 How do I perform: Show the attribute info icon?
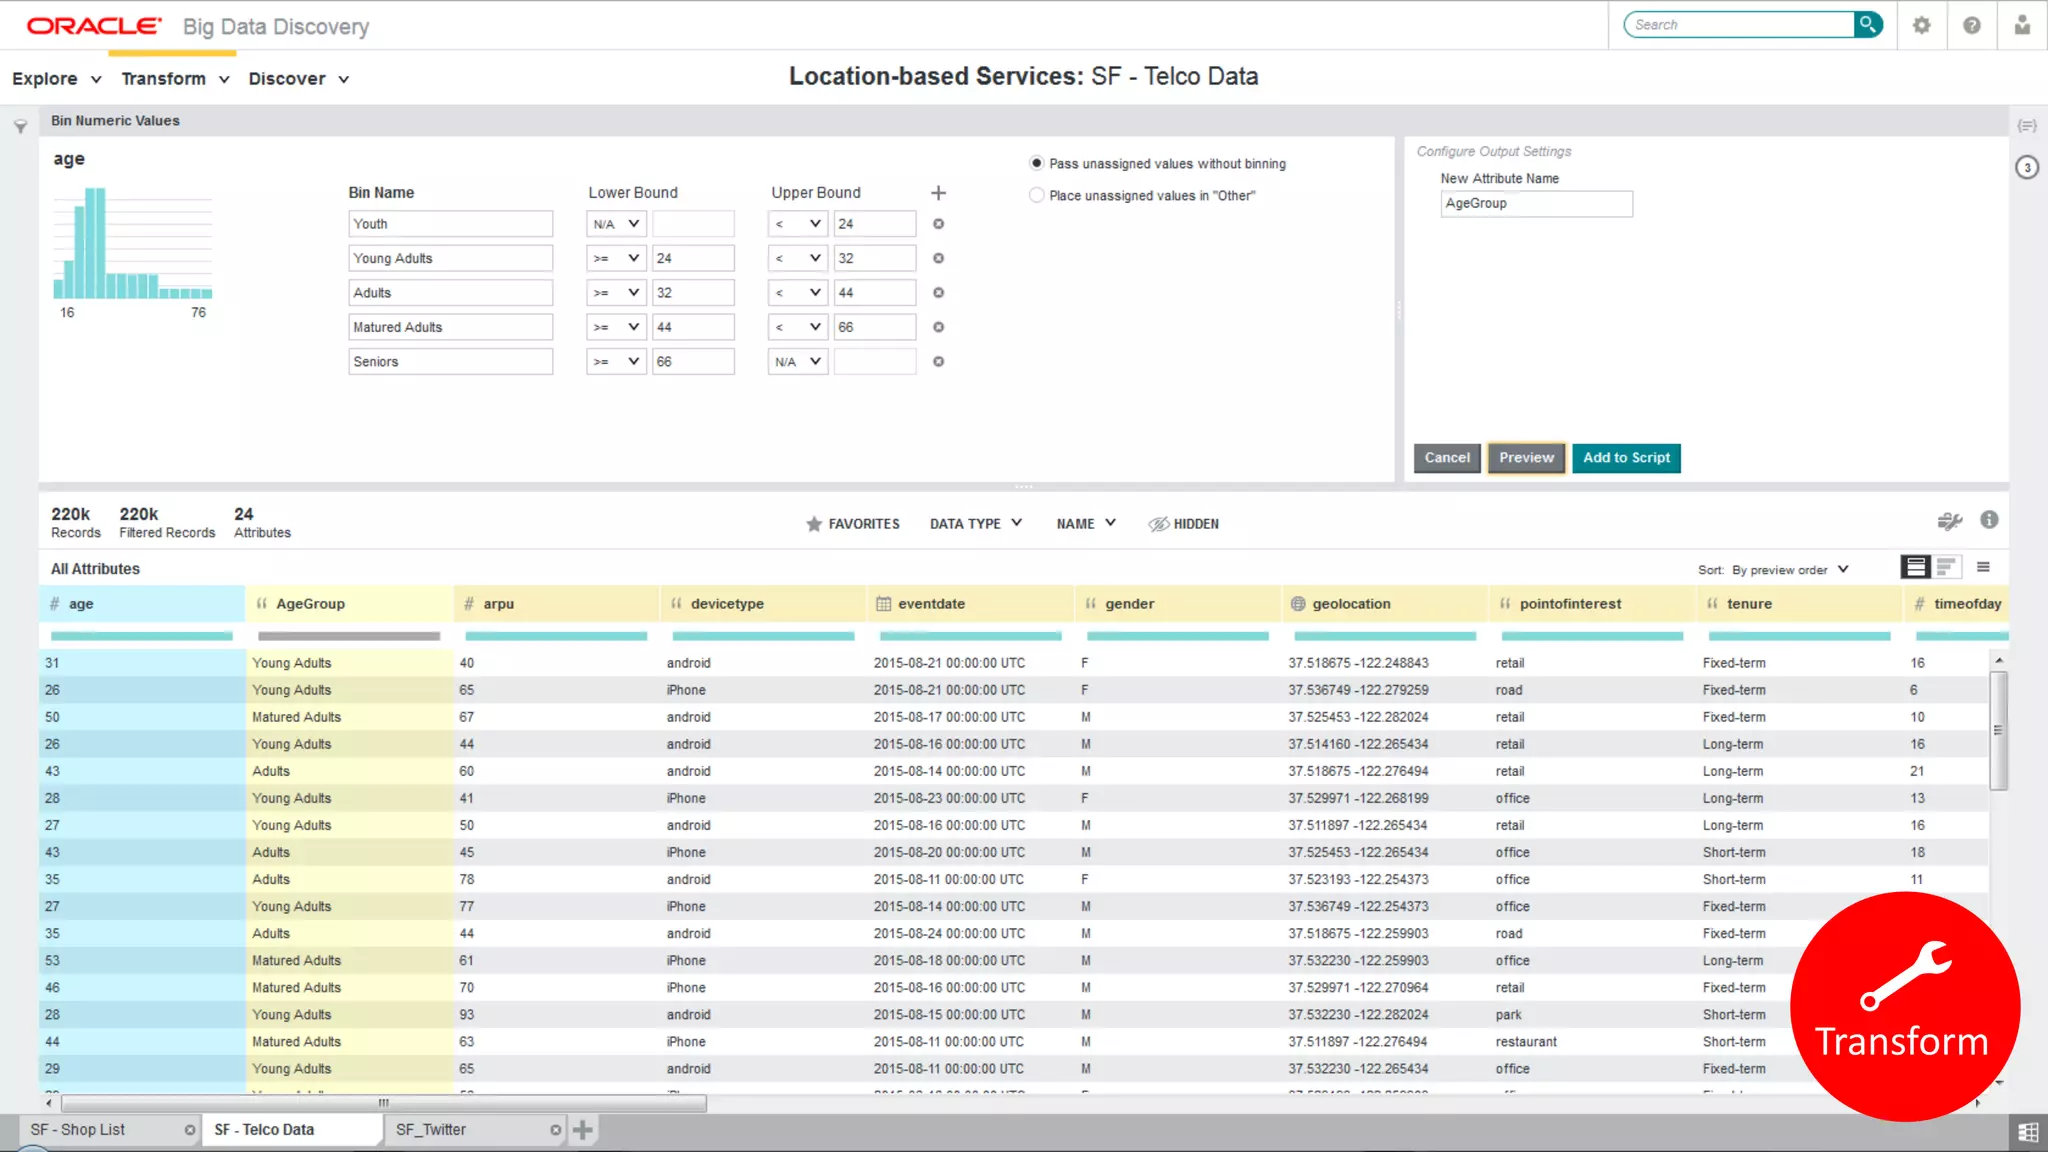click(x=1989, y=520)
